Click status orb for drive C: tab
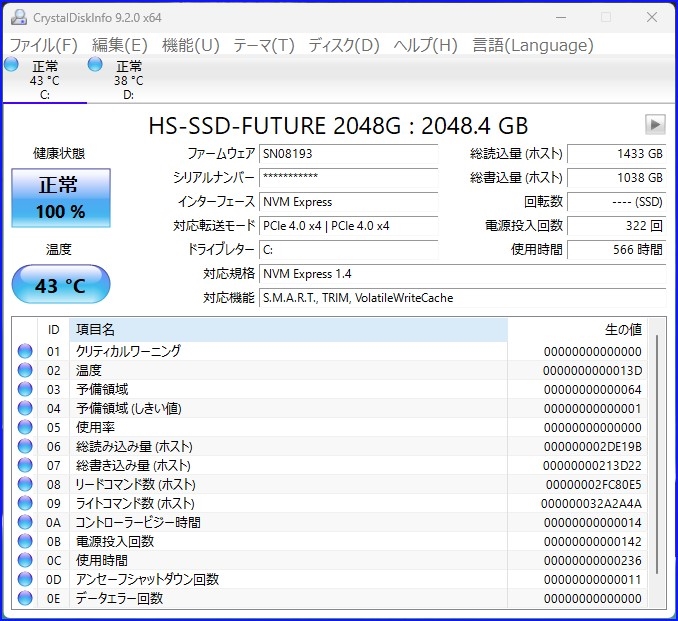The height and width of the screenshot is (621, 678). point(11,65)
